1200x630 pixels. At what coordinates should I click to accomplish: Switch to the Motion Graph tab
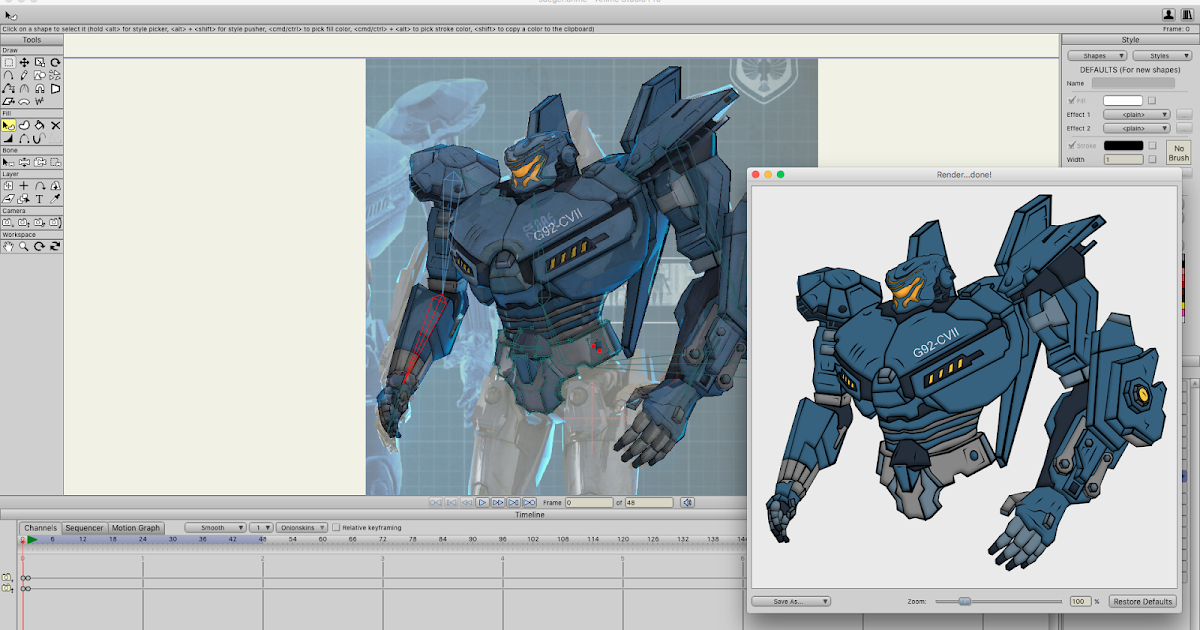135,527
